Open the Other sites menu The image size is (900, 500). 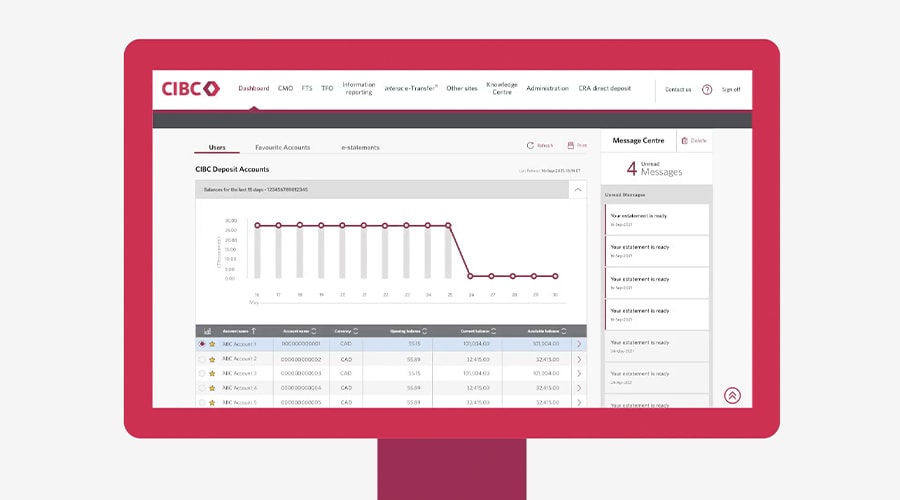pyautogui.click(x=462, y=88)
